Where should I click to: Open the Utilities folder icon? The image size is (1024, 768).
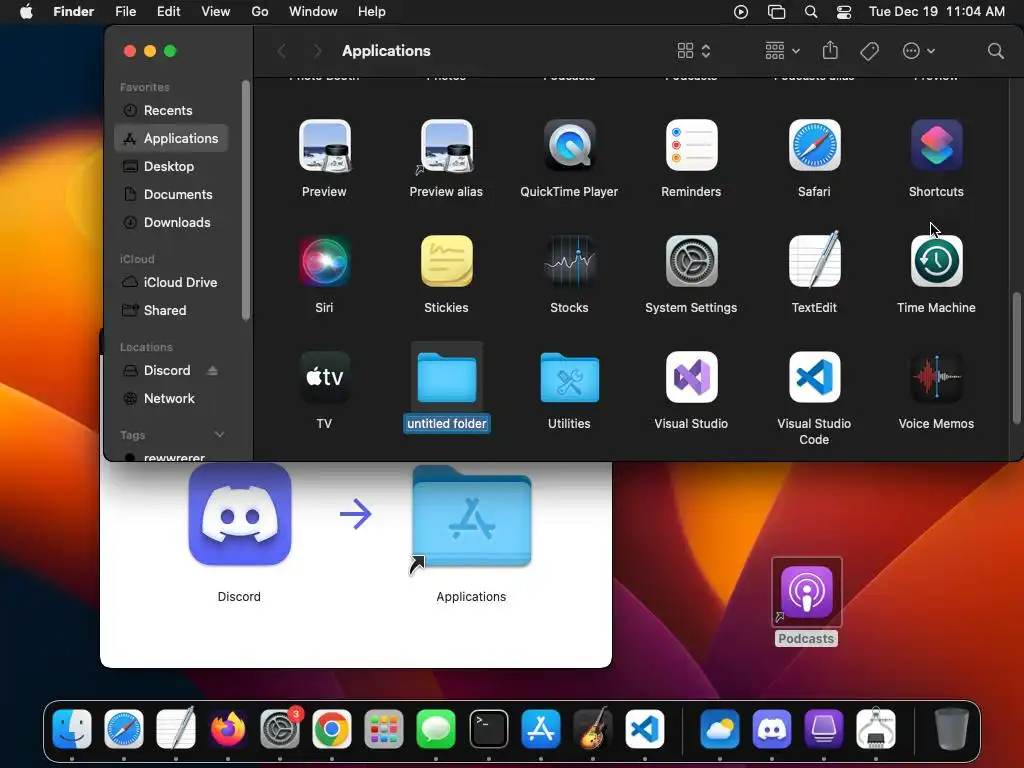(569, 377)
